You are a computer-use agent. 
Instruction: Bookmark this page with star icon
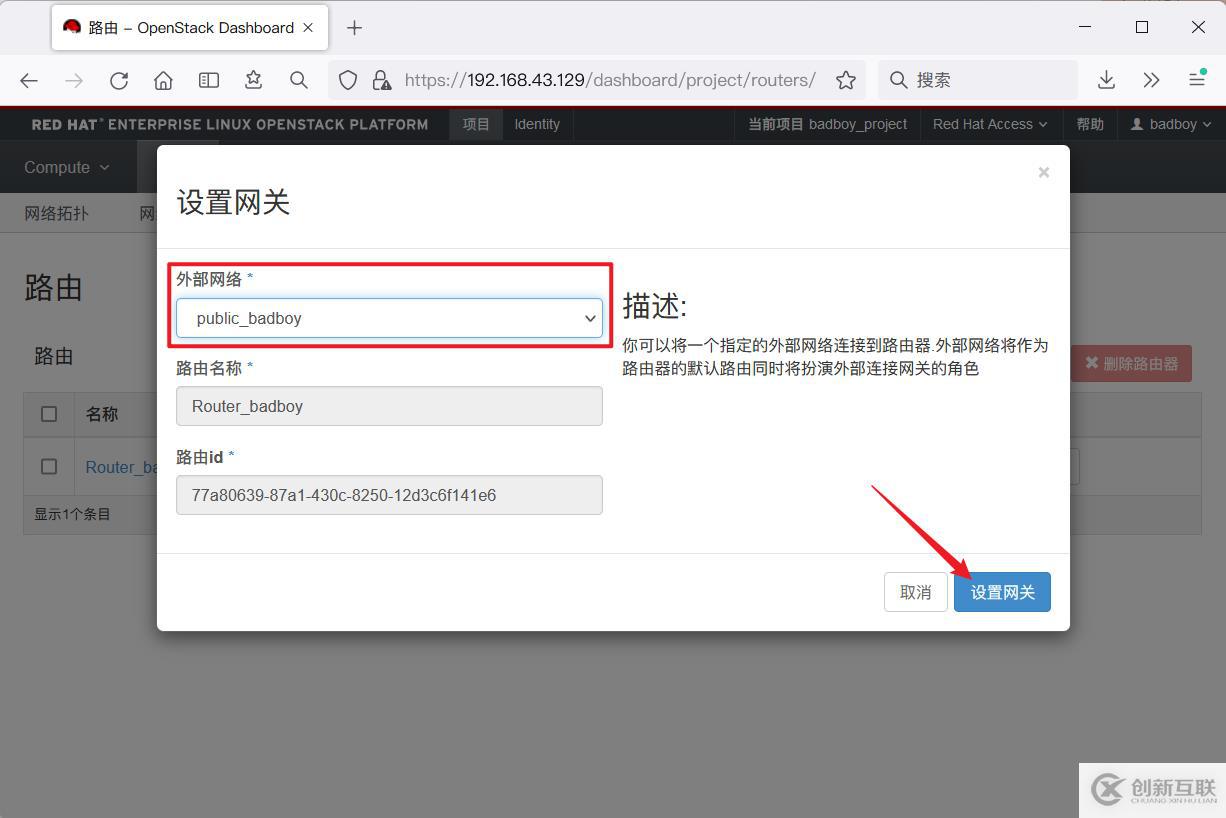(846, 80)
